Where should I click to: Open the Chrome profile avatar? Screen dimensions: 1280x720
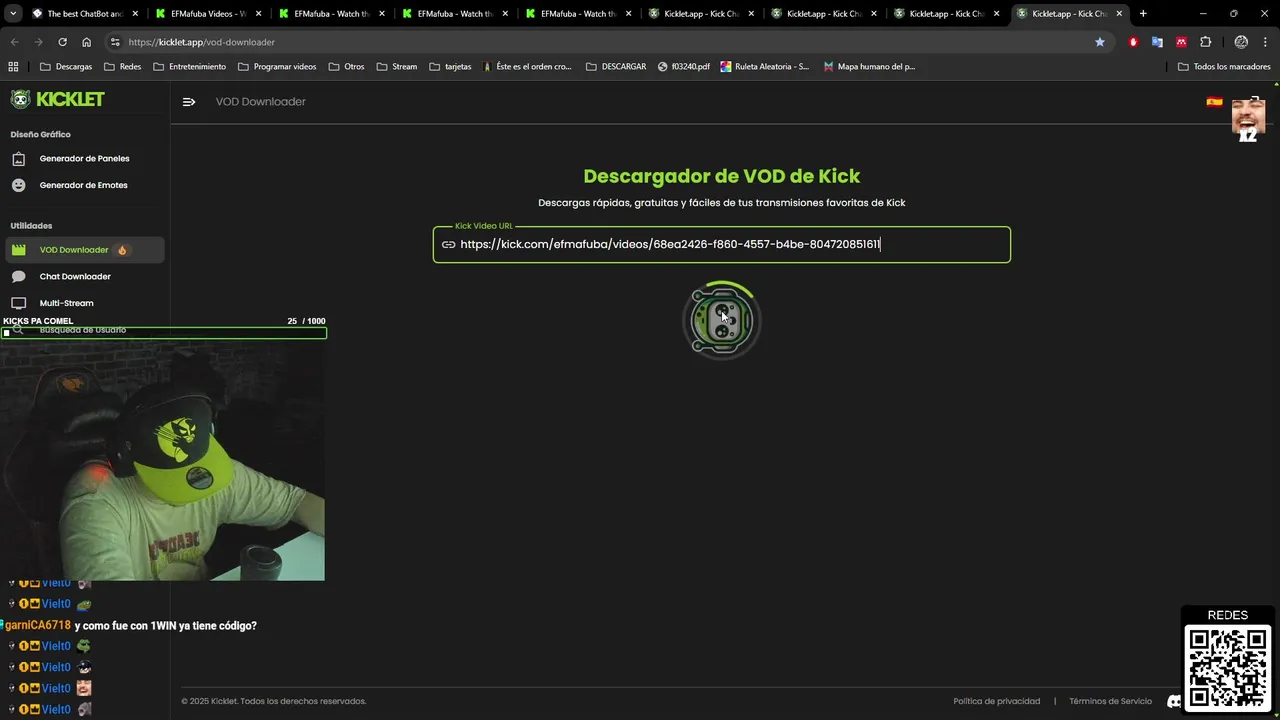pyautogui.click(x=1241, y=42)
